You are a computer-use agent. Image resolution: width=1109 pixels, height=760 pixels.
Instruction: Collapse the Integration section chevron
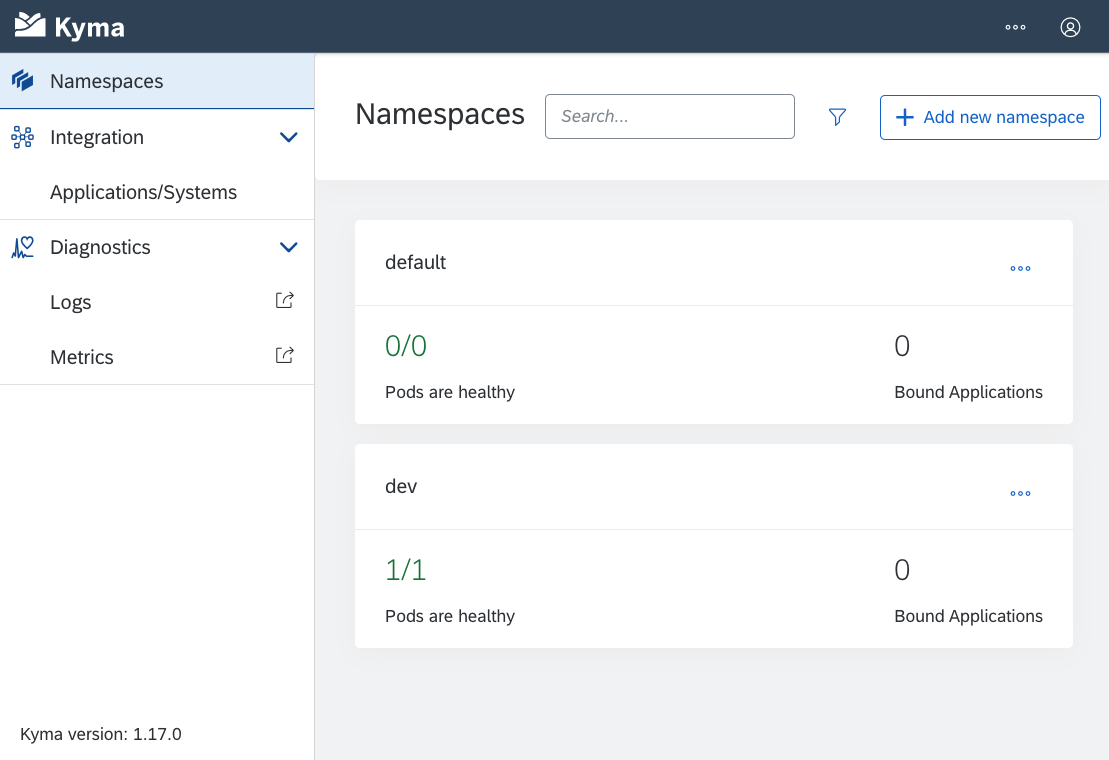click(x=289, y=137)
